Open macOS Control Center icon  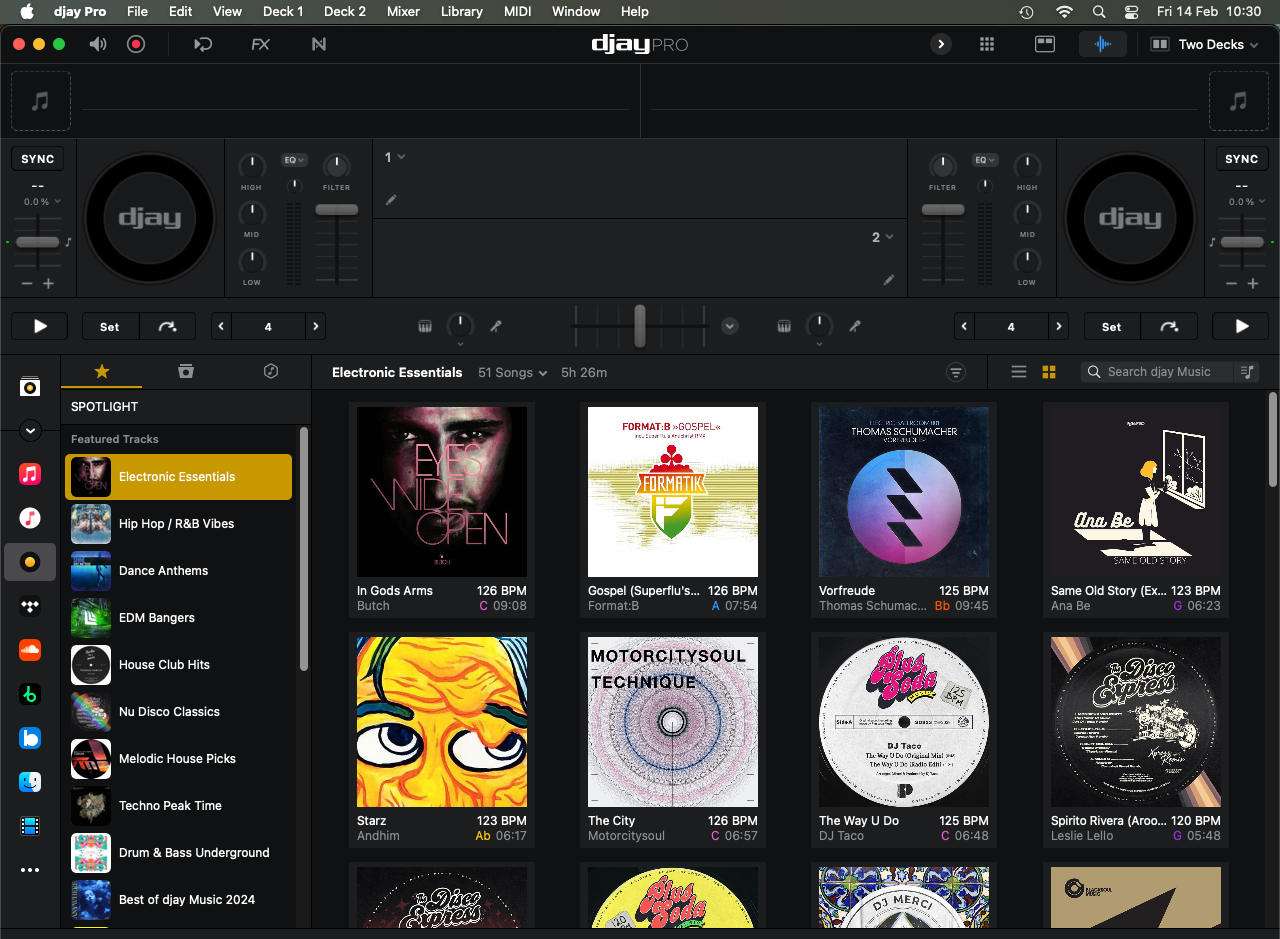pos(1132,12)
